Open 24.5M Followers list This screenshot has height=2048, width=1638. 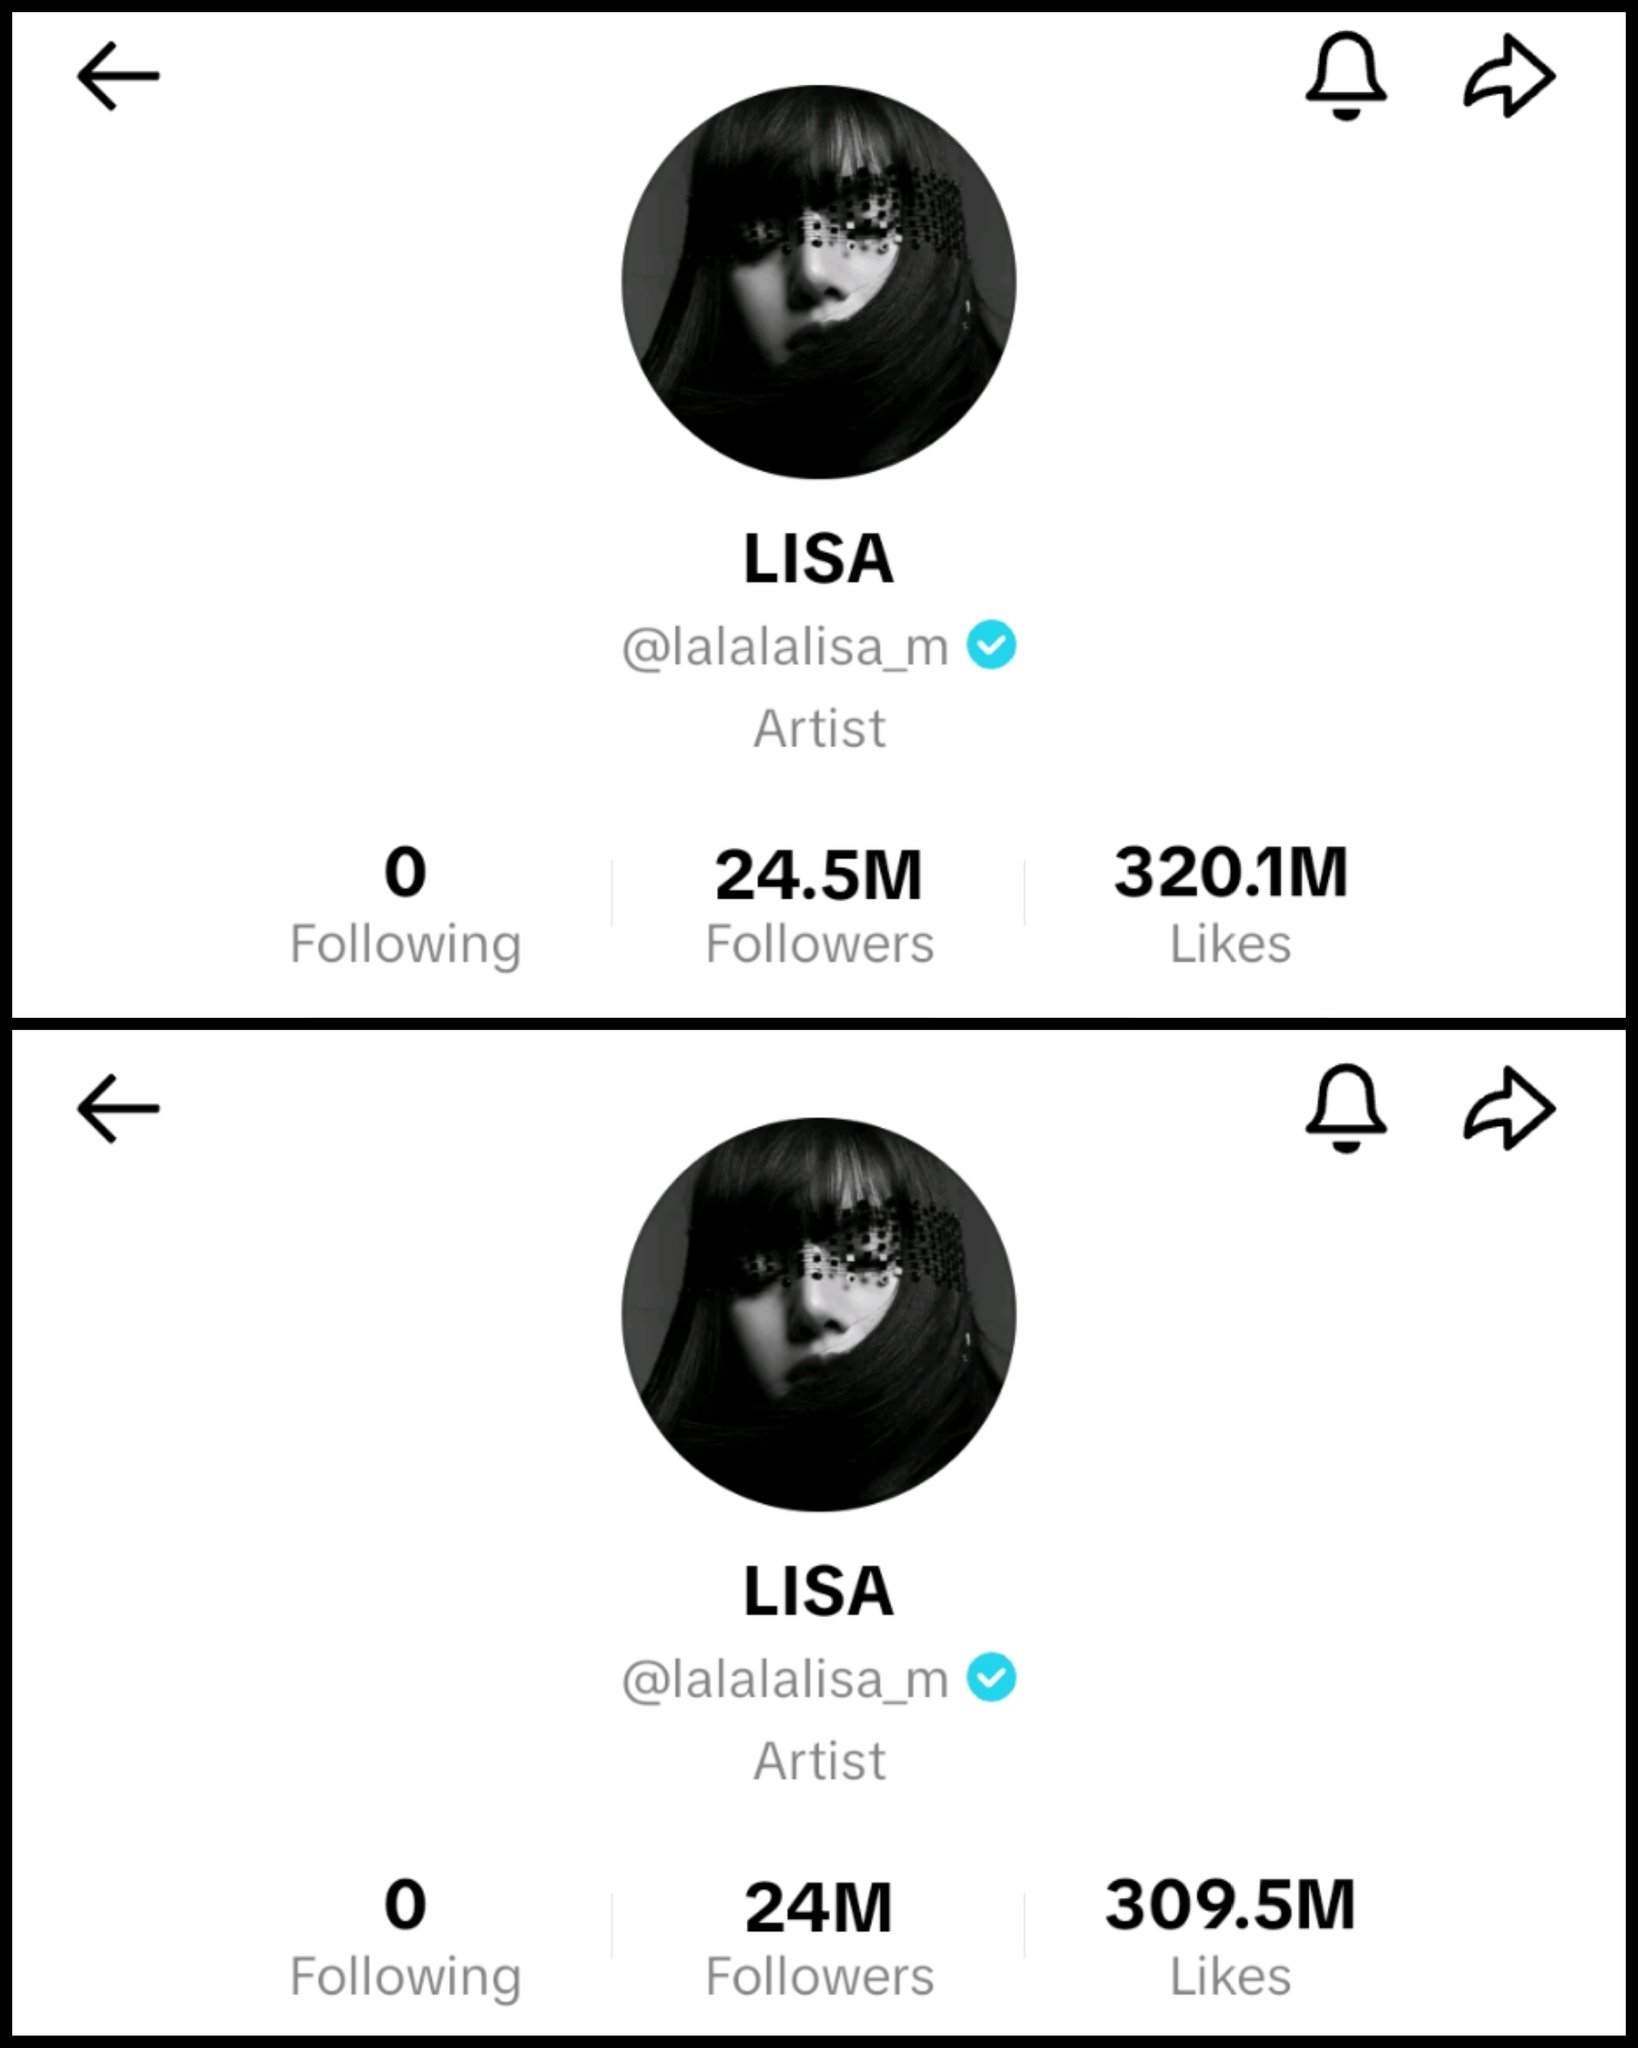tap(819, 903)
